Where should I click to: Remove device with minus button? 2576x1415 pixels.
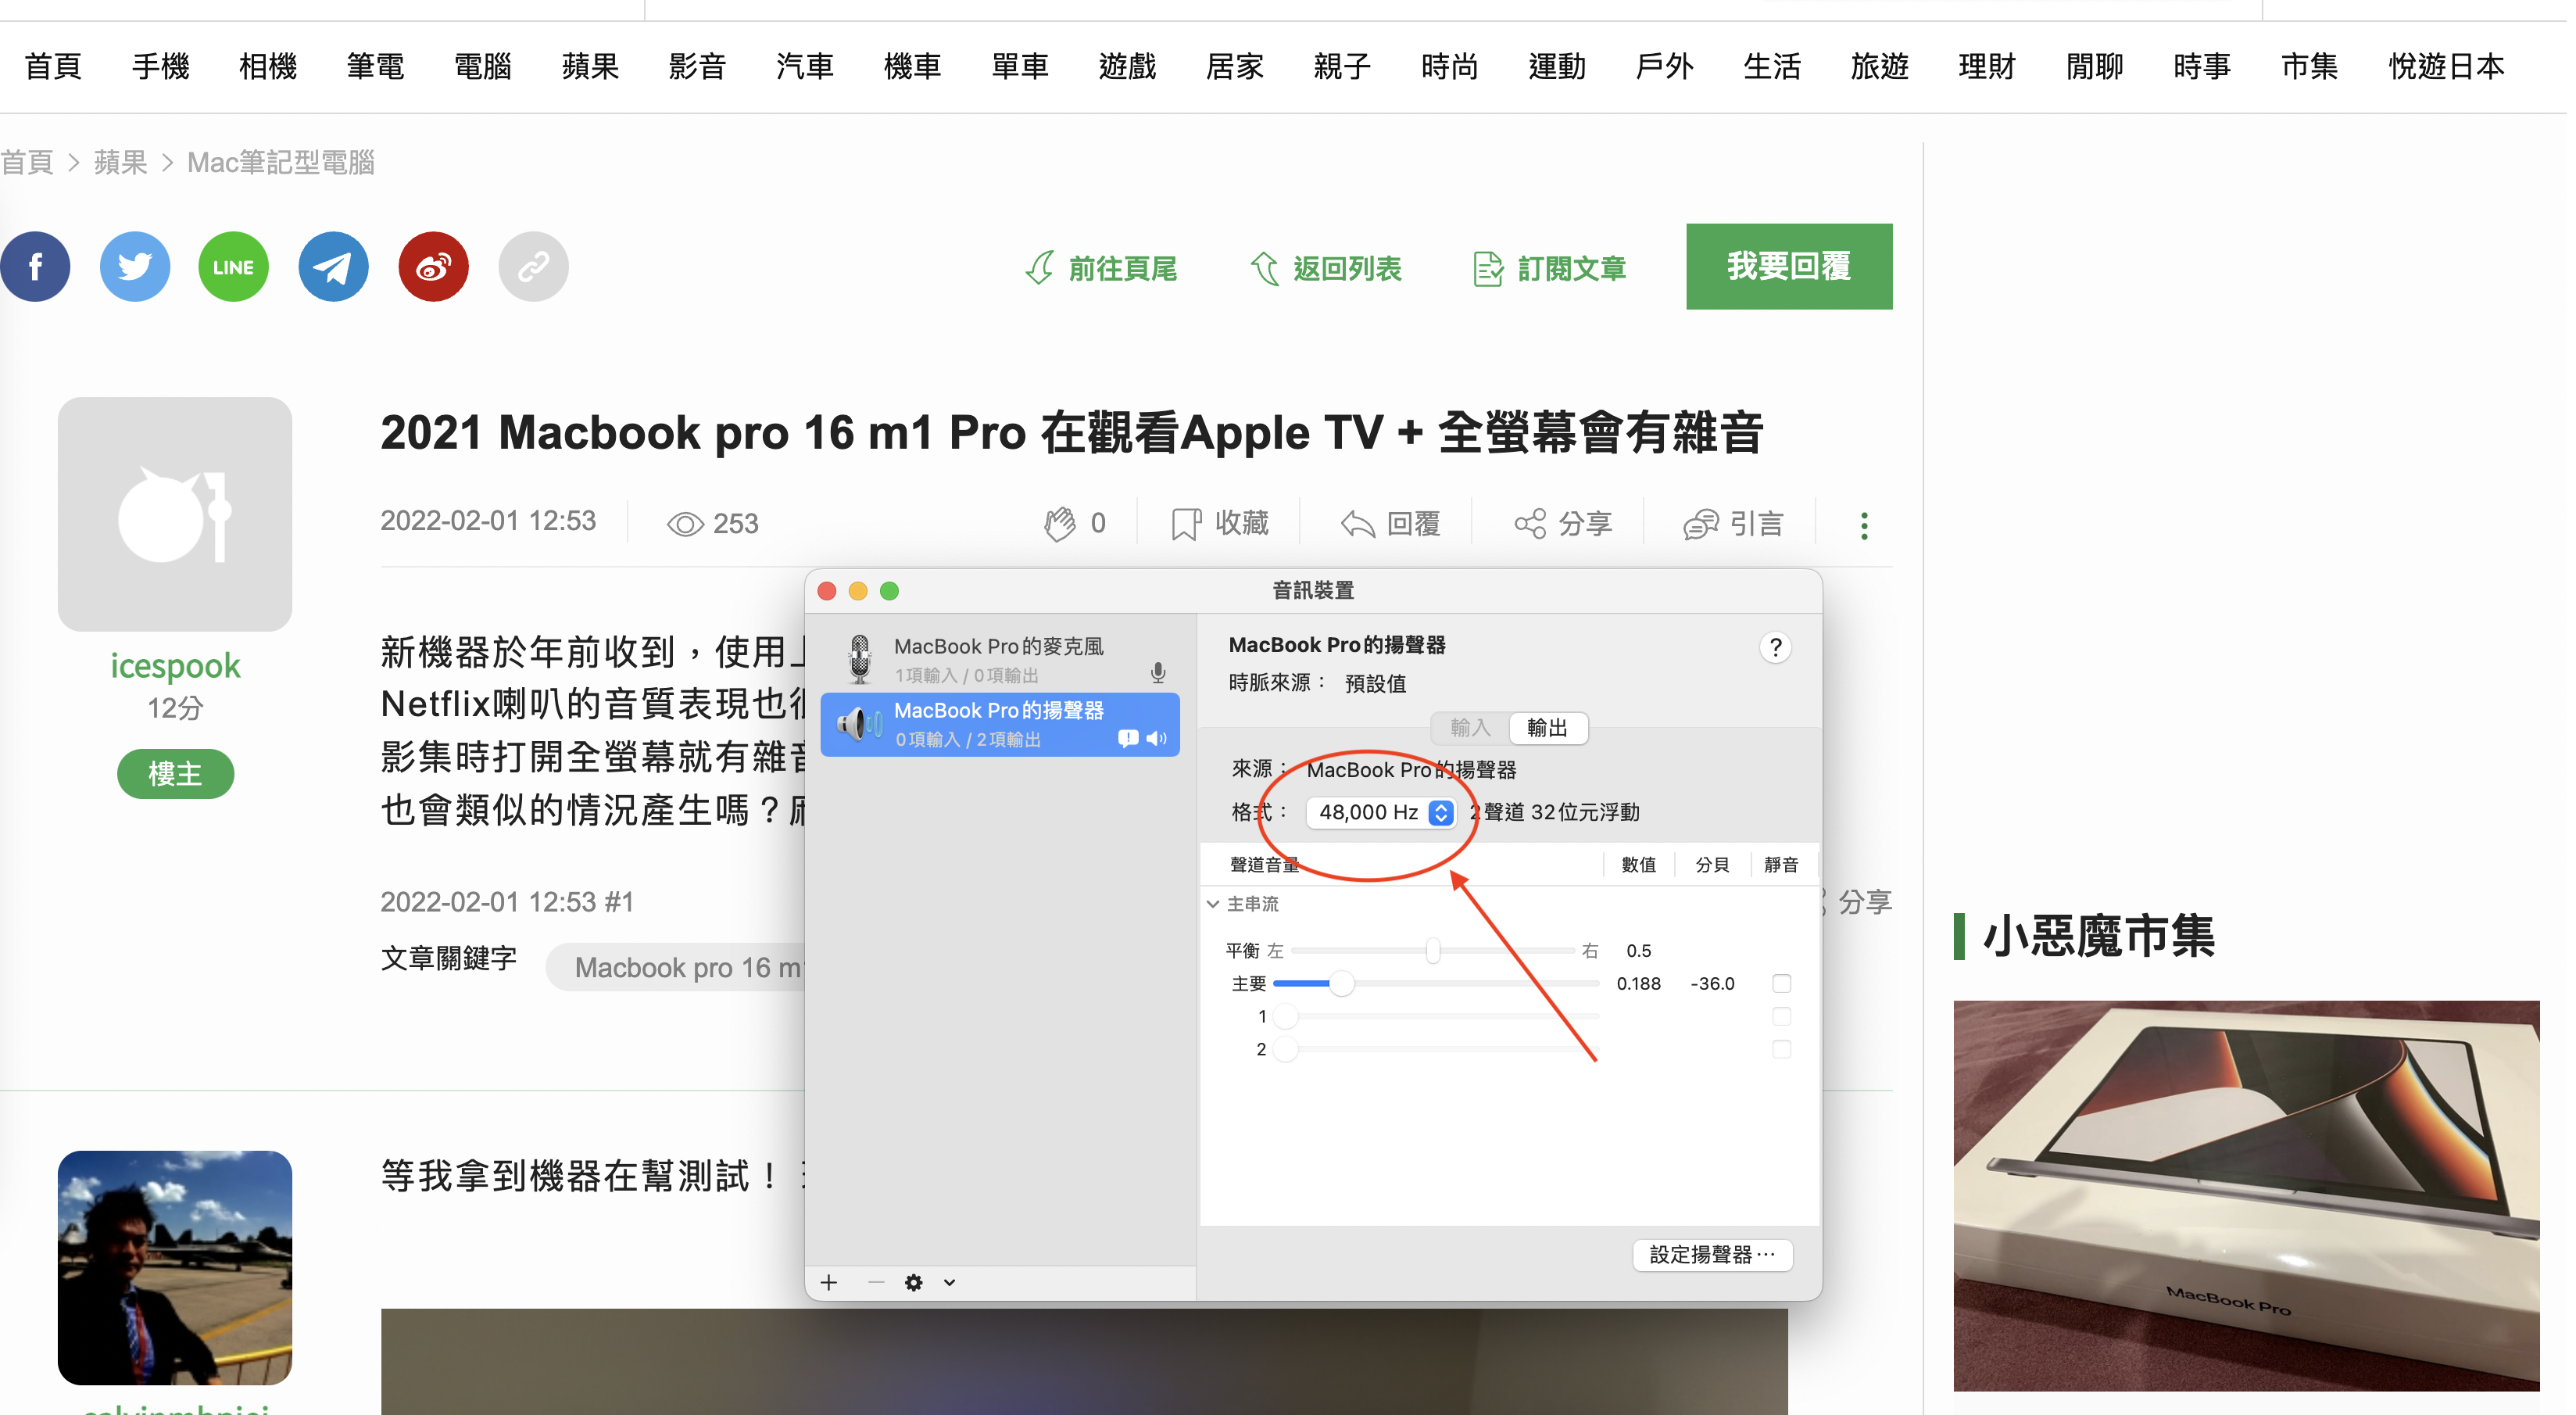876,1282
